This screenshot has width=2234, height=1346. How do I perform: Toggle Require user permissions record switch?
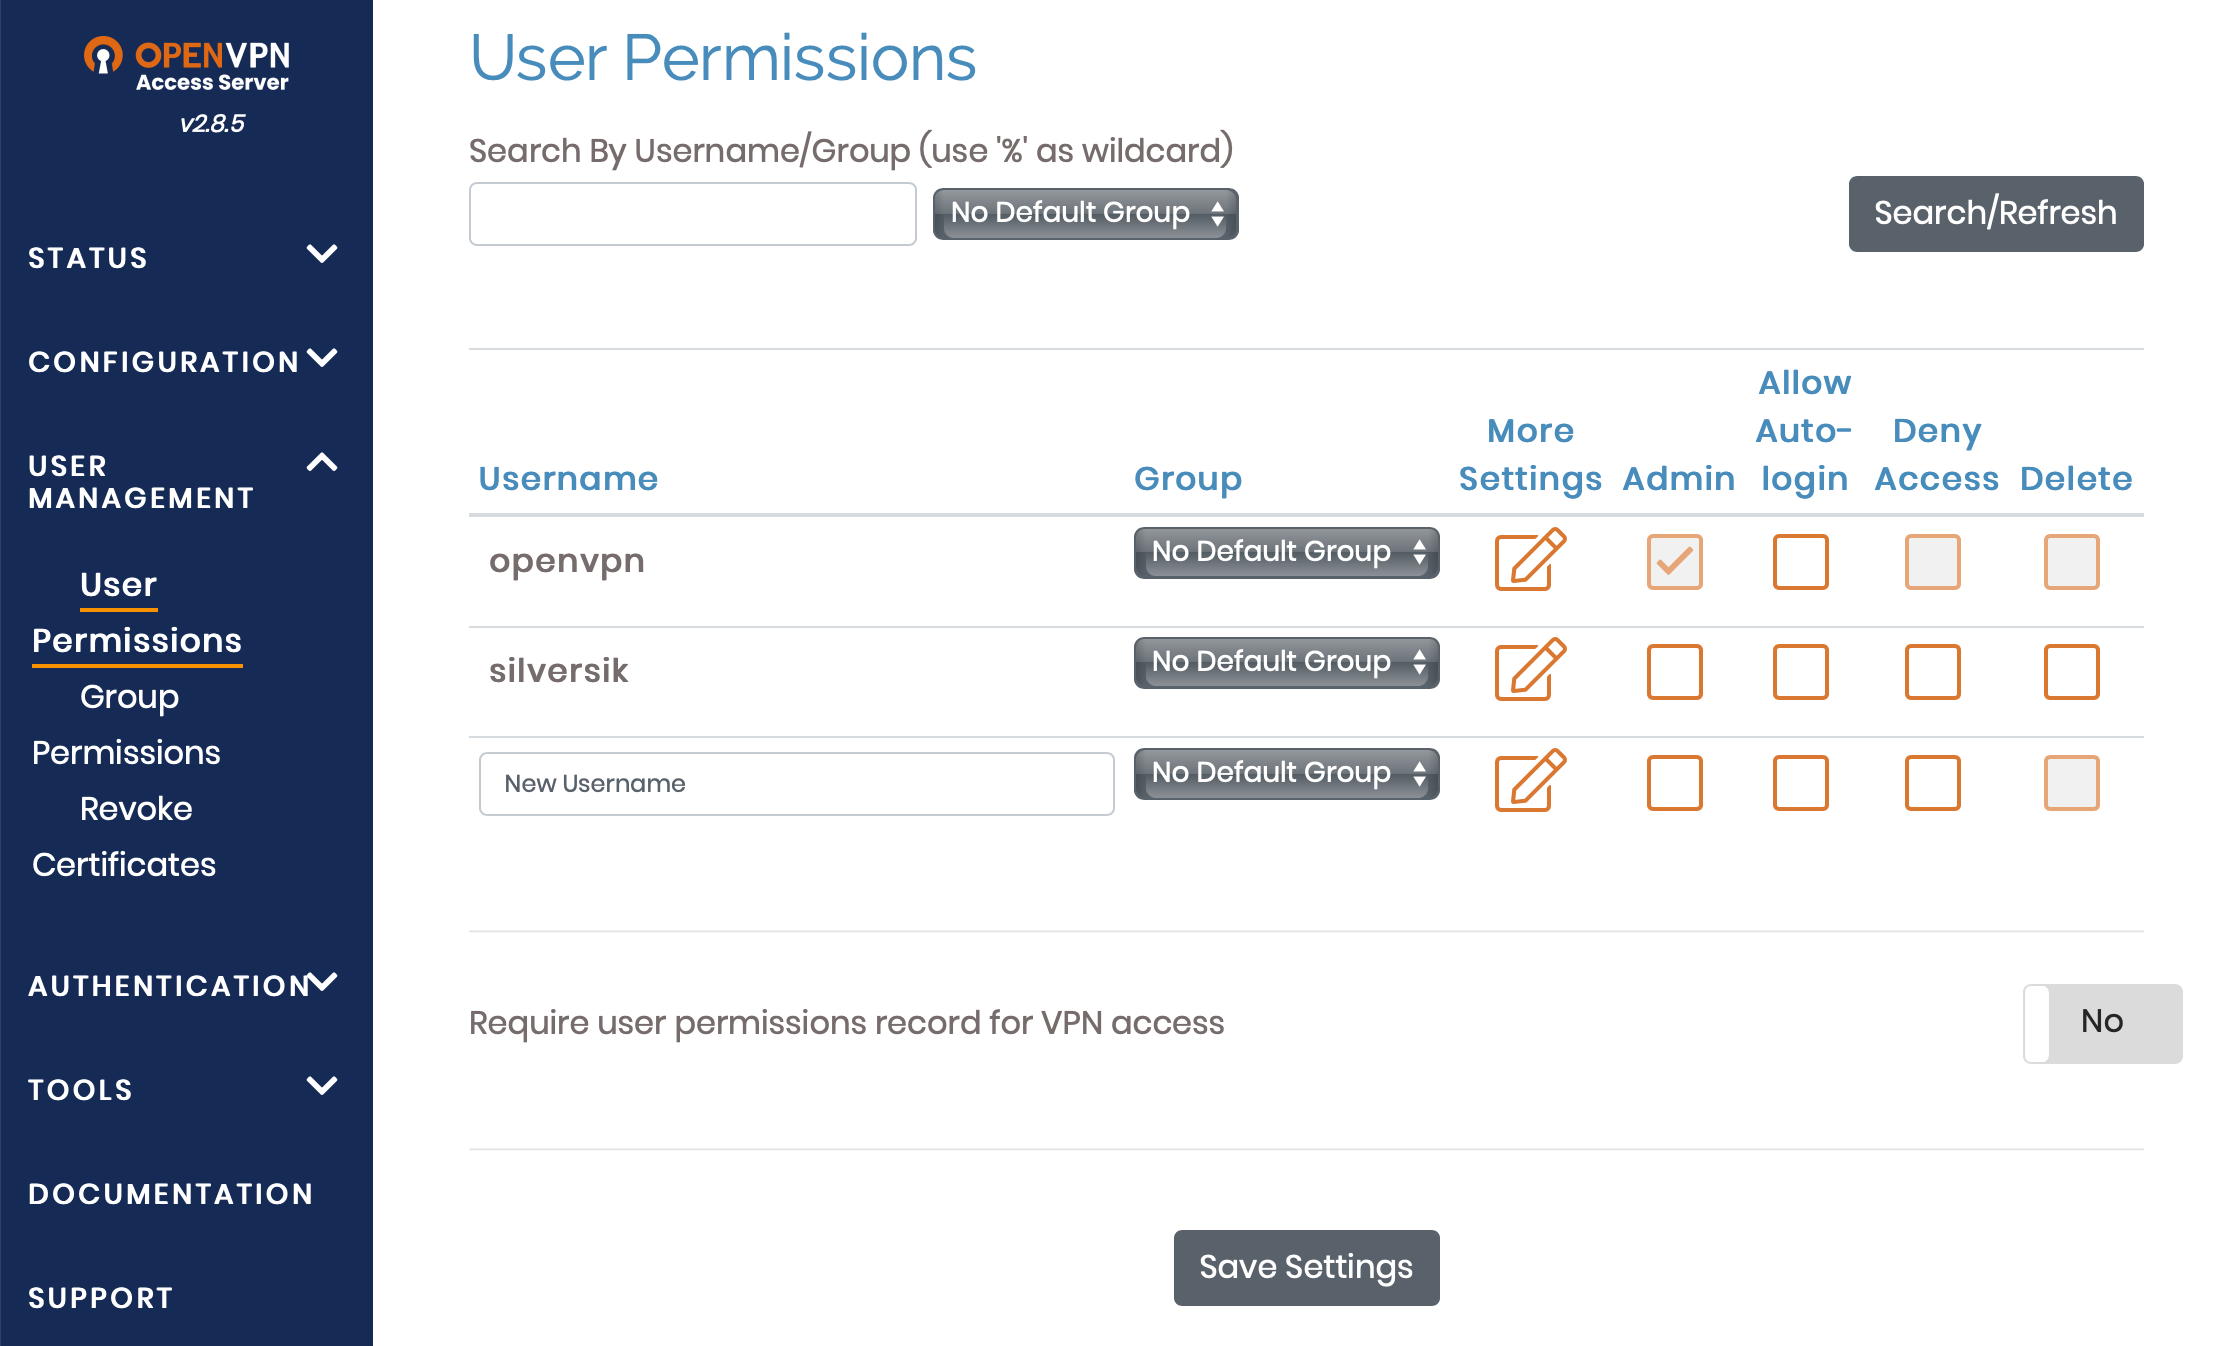[2102, 1023]
